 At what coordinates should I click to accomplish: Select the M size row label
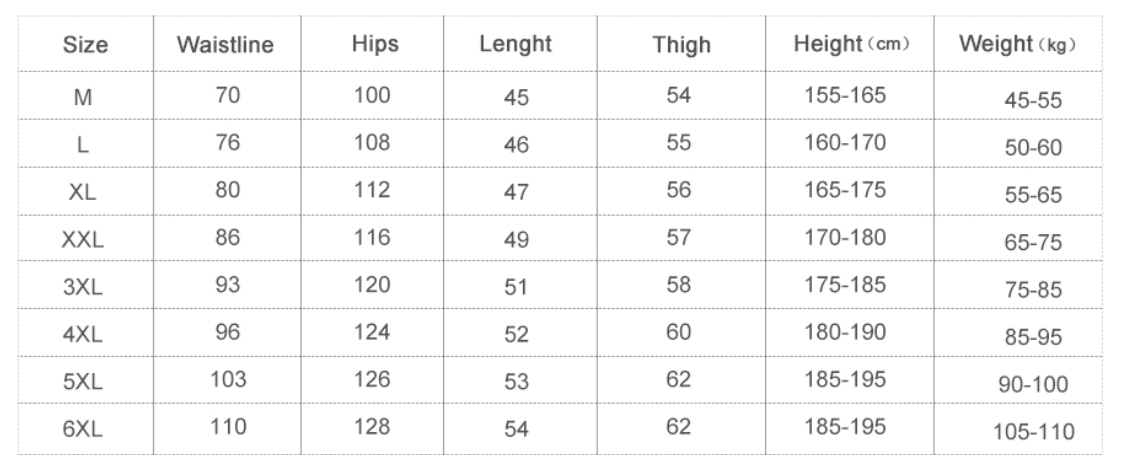(82, 98)
